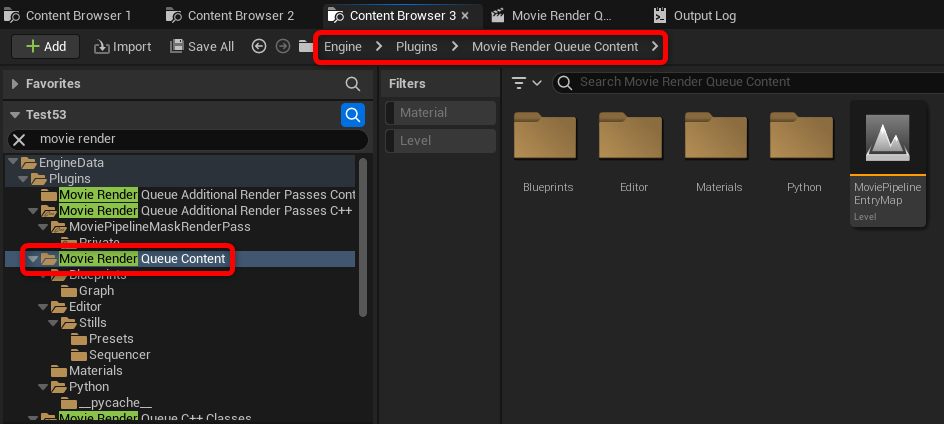Switch to Content Browser 1 tab
This screenshot has height=424, width=944.
coord(67,16)
